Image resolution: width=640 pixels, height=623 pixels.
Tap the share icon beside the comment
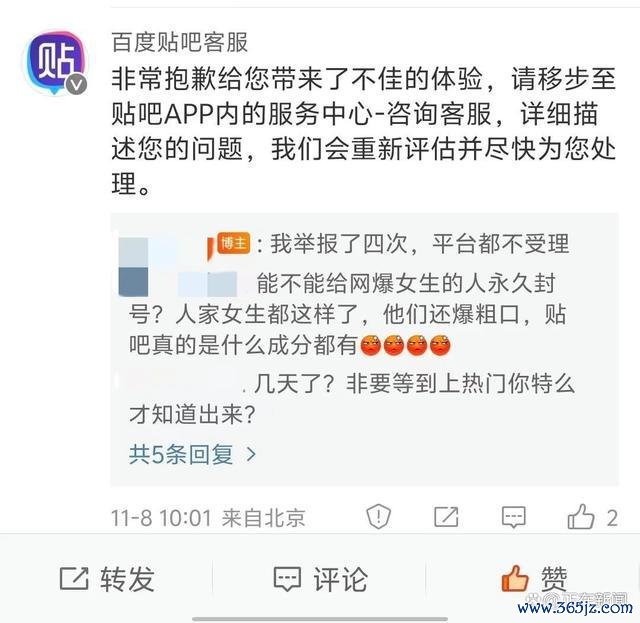(x=446, y=517)
